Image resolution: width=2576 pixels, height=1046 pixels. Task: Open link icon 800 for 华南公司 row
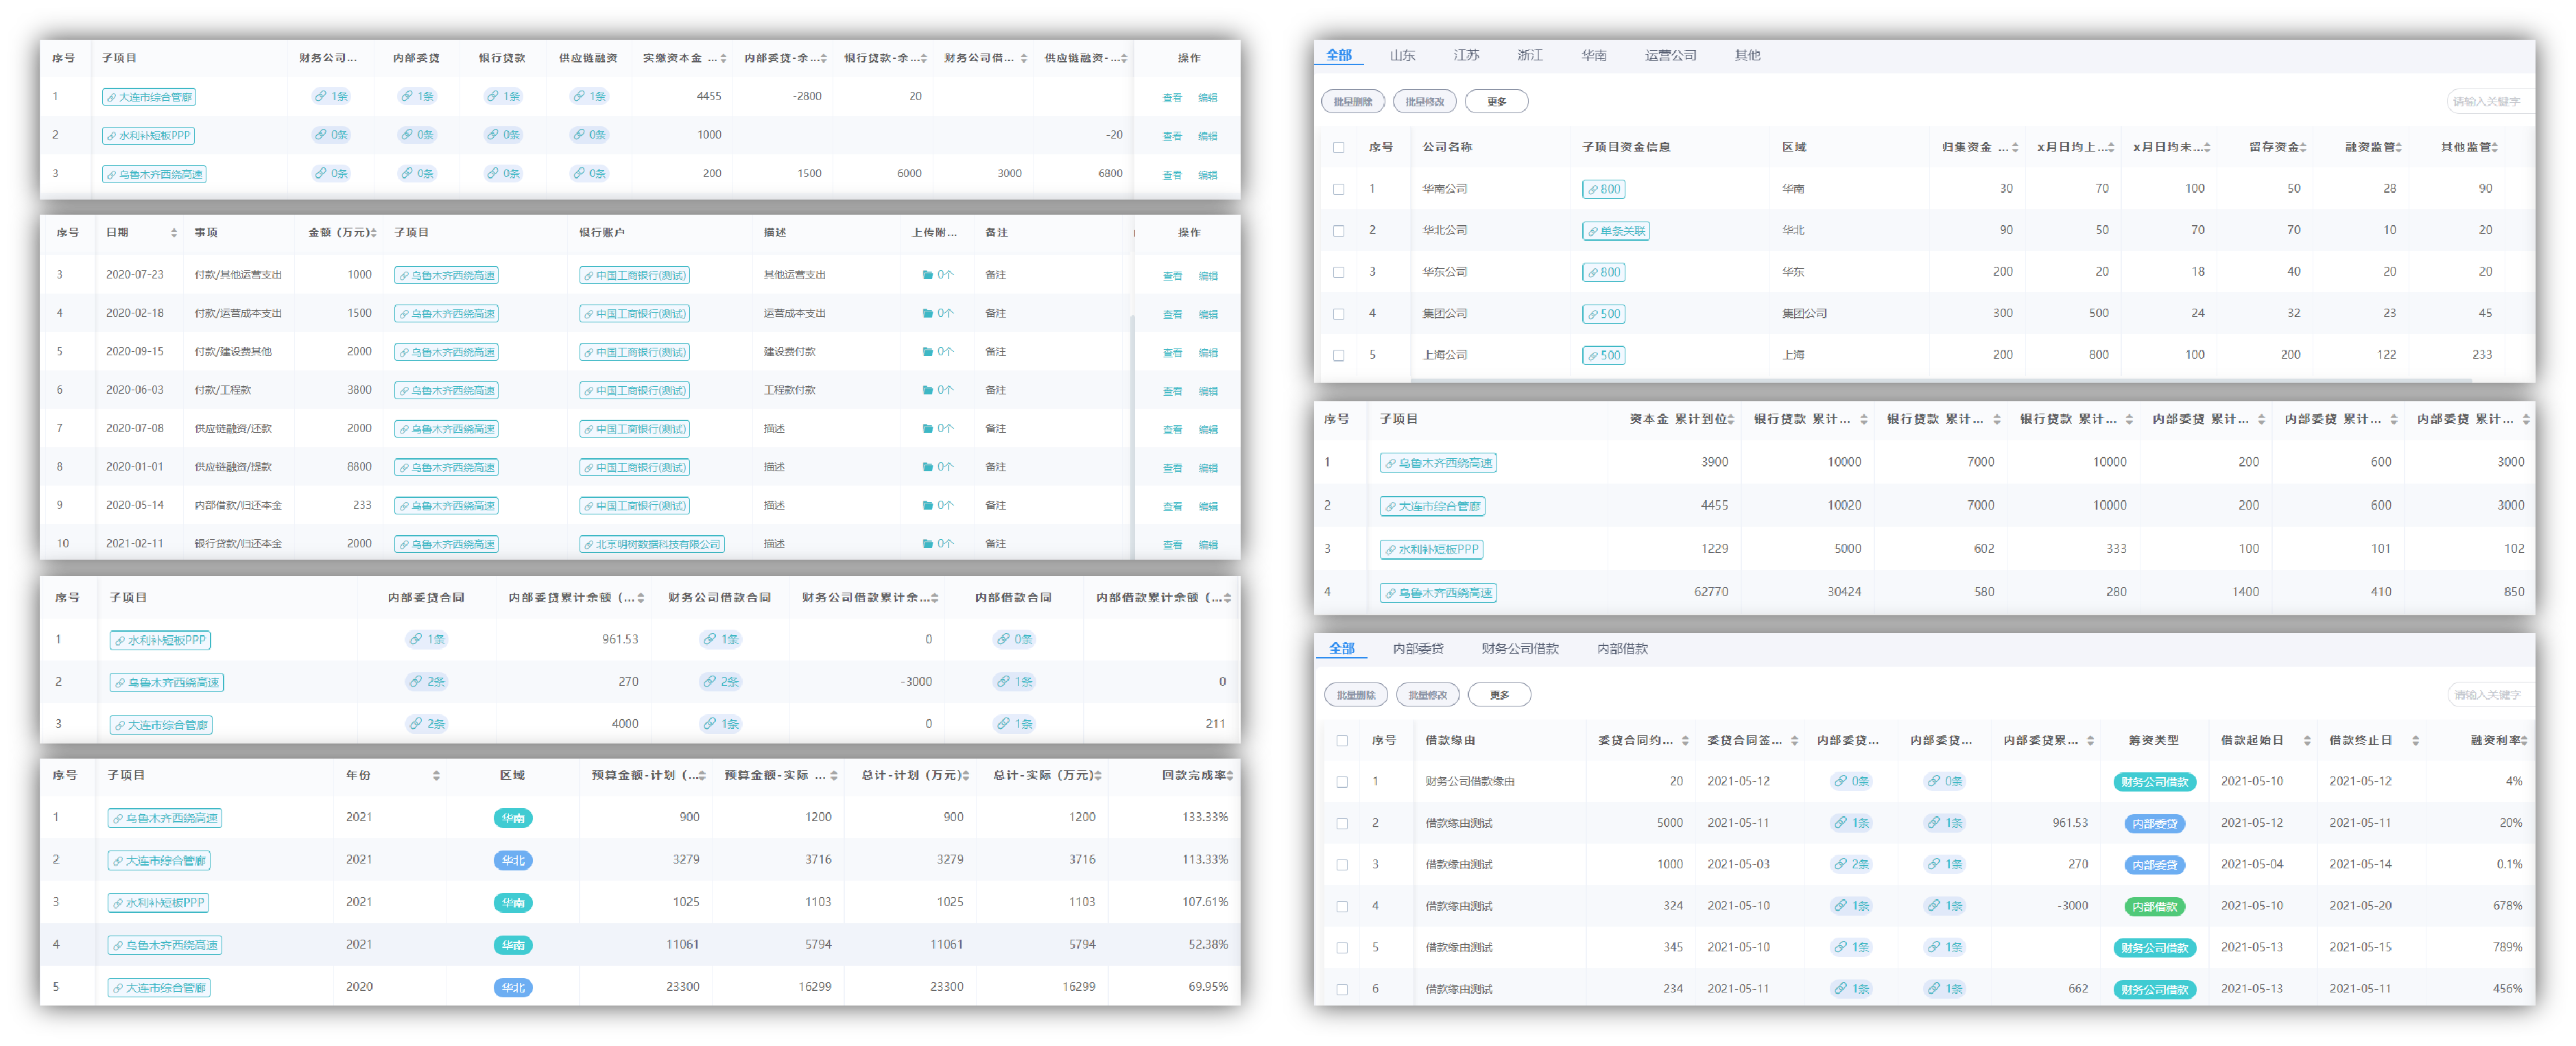pos(1603,189)
